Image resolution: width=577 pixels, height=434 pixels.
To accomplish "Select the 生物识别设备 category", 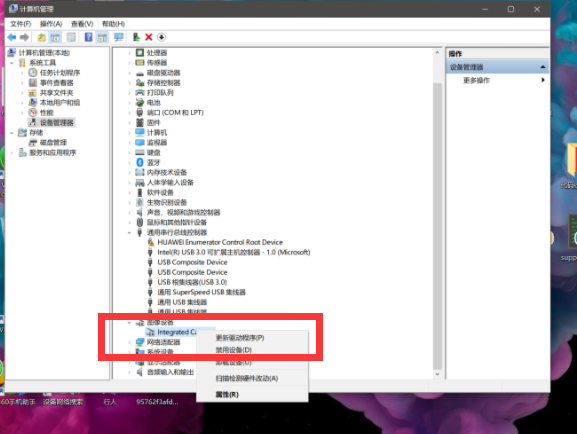I will pyautogui.click(x=167, y=202).
